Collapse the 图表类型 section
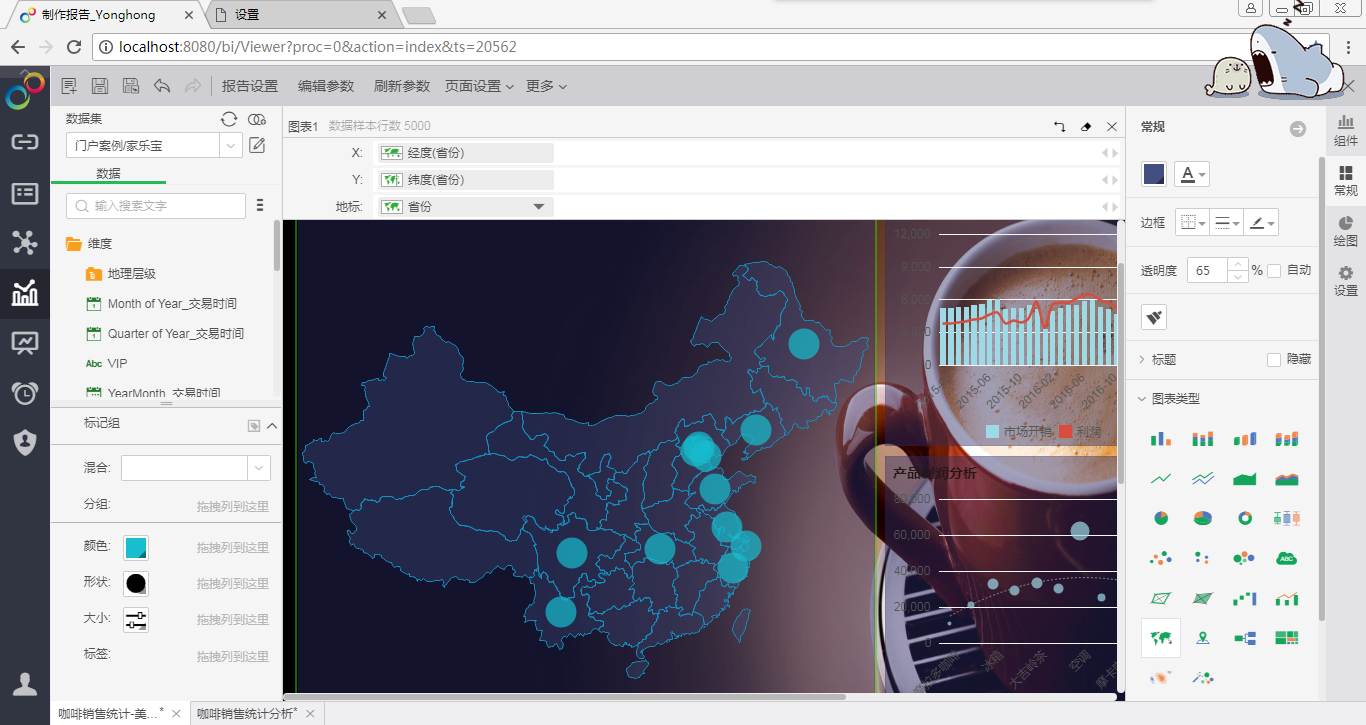This screenshot has width=1366, height=725. point(1142,399)
